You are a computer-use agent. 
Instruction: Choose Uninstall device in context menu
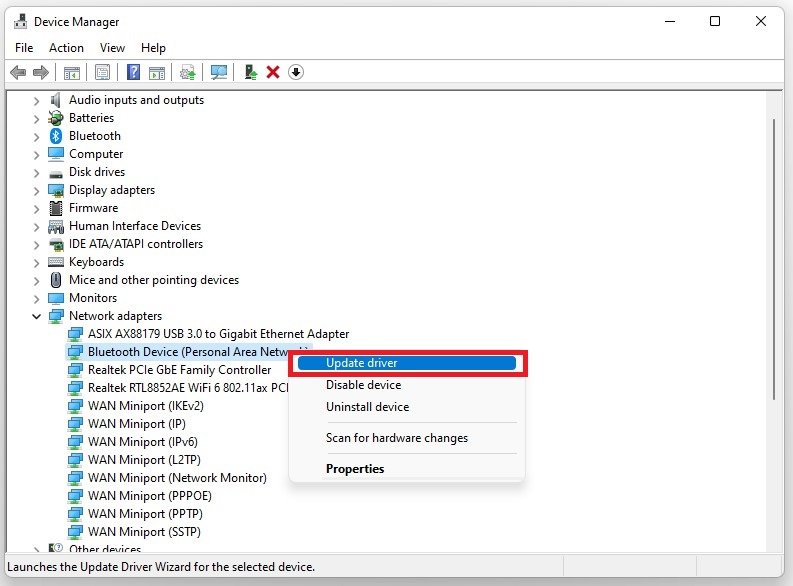coord(367,407)
